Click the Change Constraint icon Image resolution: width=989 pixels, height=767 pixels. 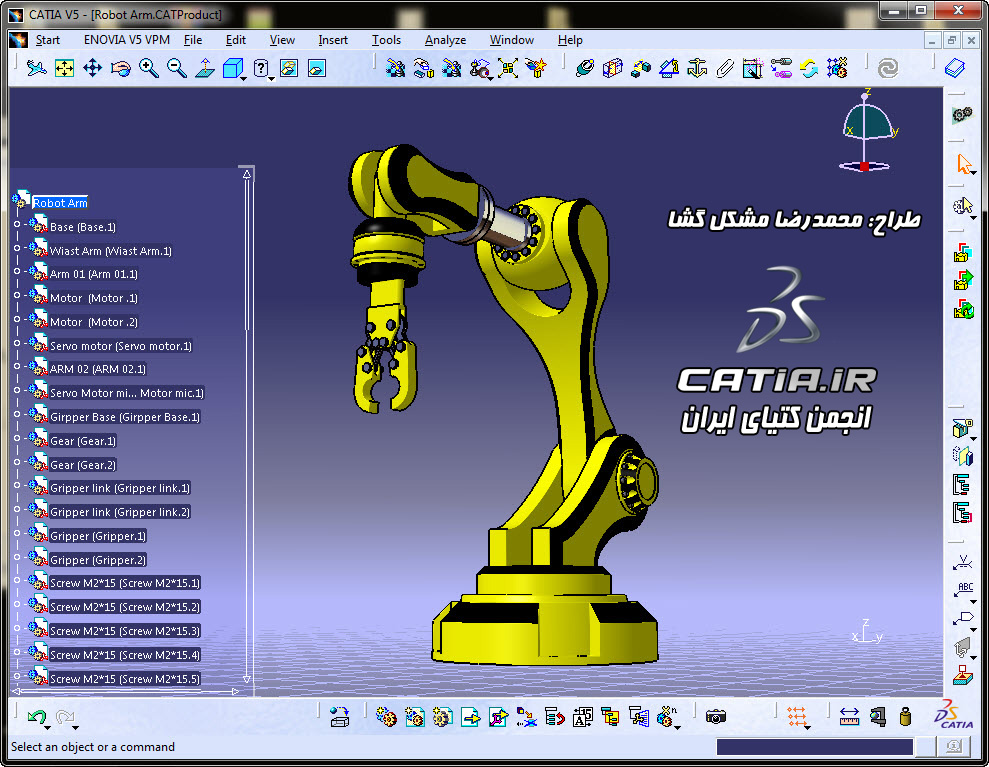click(809, 67)
